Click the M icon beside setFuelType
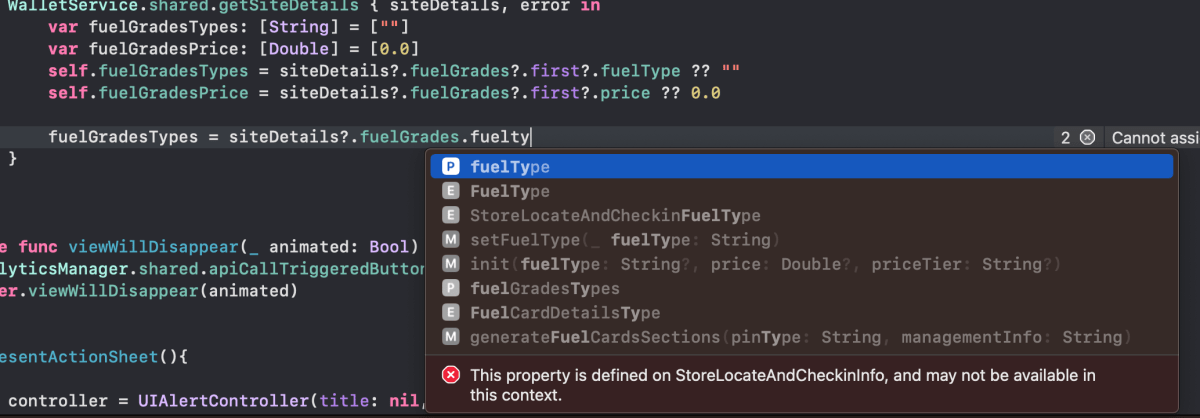 point(451,240)
